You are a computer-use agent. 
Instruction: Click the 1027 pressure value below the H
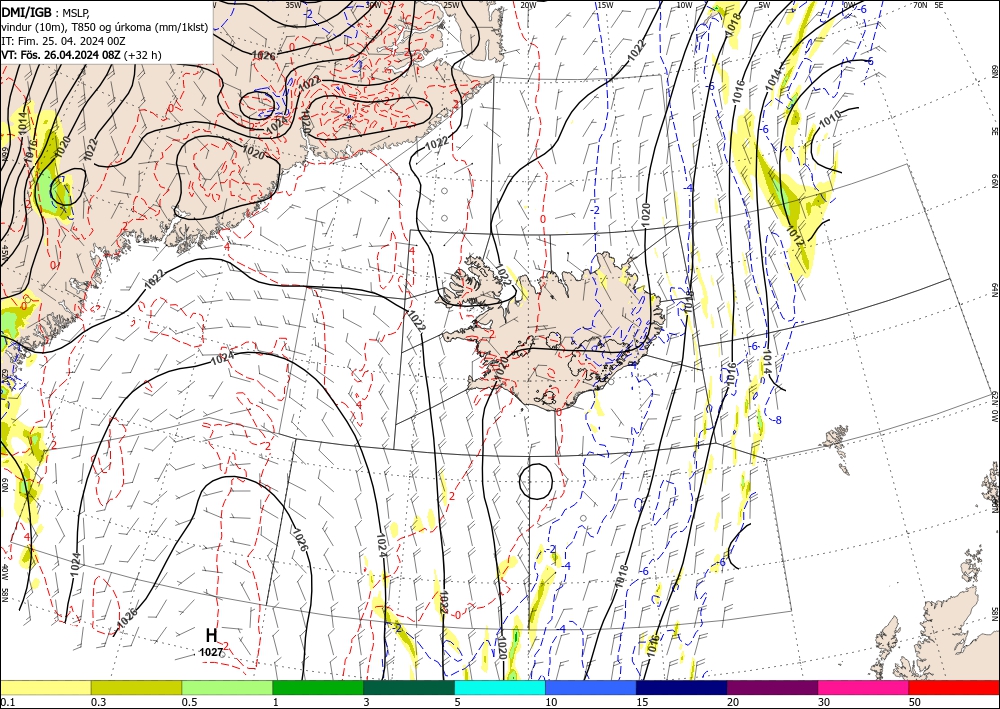pyautogui.click(x=211, y=652)
